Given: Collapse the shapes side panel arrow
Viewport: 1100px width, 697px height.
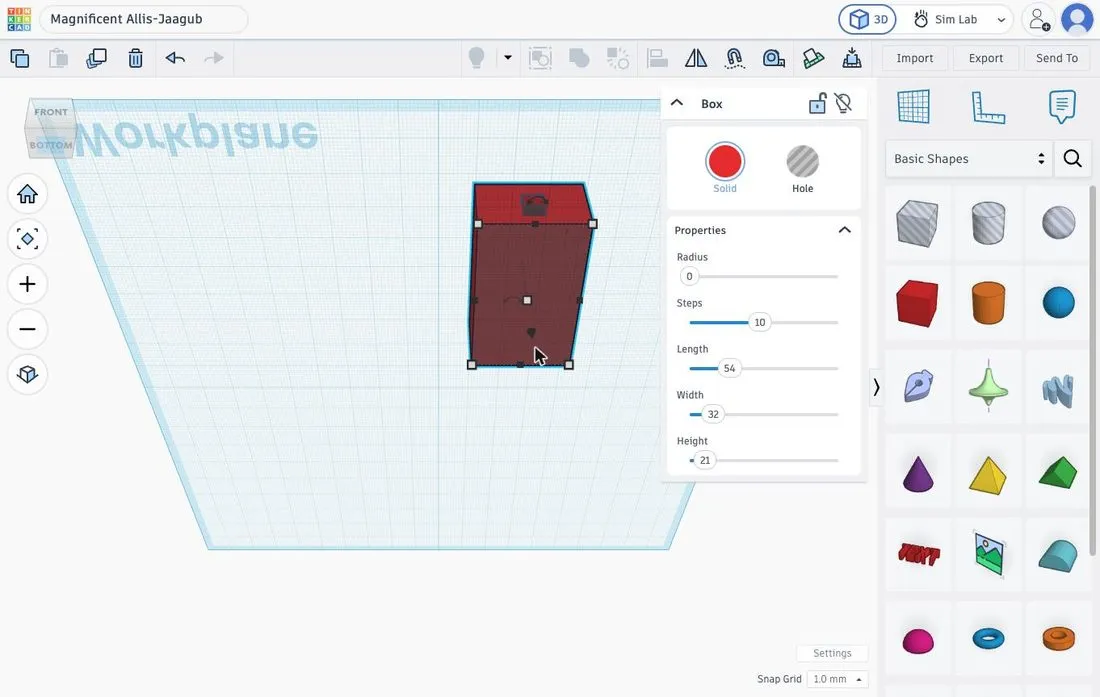Looking at the screenshot, I should (x=876, y=387).
